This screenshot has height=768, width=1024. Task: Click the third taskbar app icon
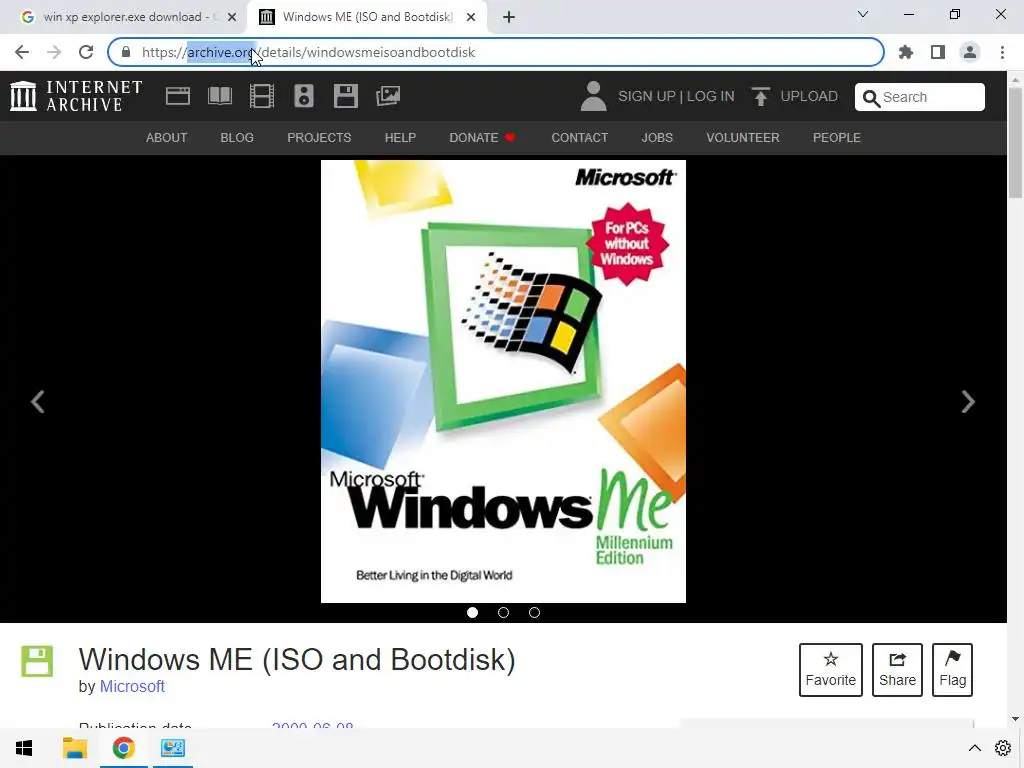pyautogui.click(x=173, y=748)
